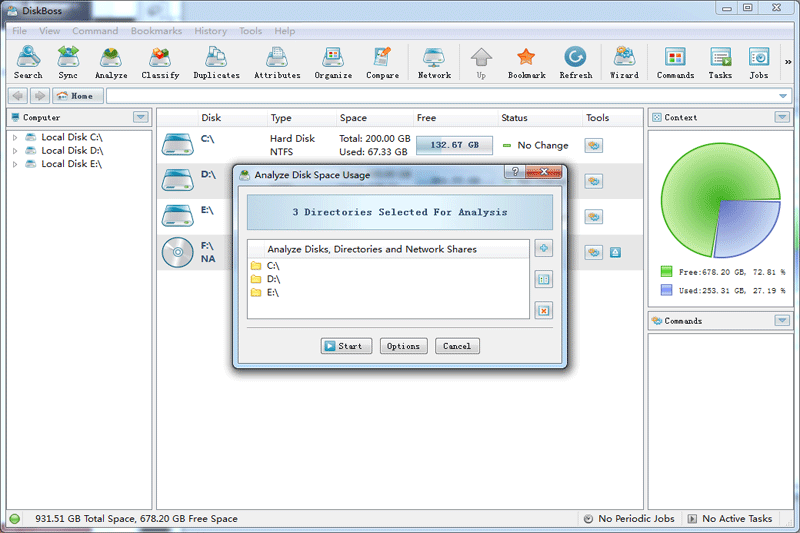Screen dimensions: 800x533
Task: Click the add directory plus icon in dialog
Action: click(543, 249)
